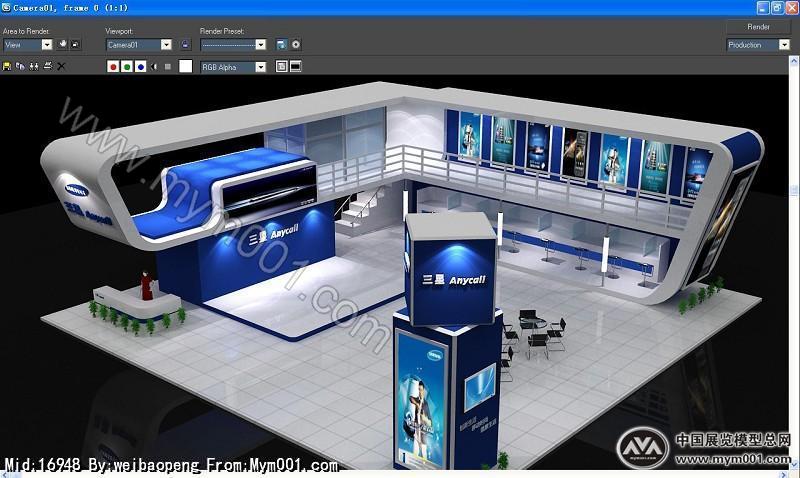Click the Edit Region hand icon
The height and width of the screenshot is (478, 800).
[63, 44]
